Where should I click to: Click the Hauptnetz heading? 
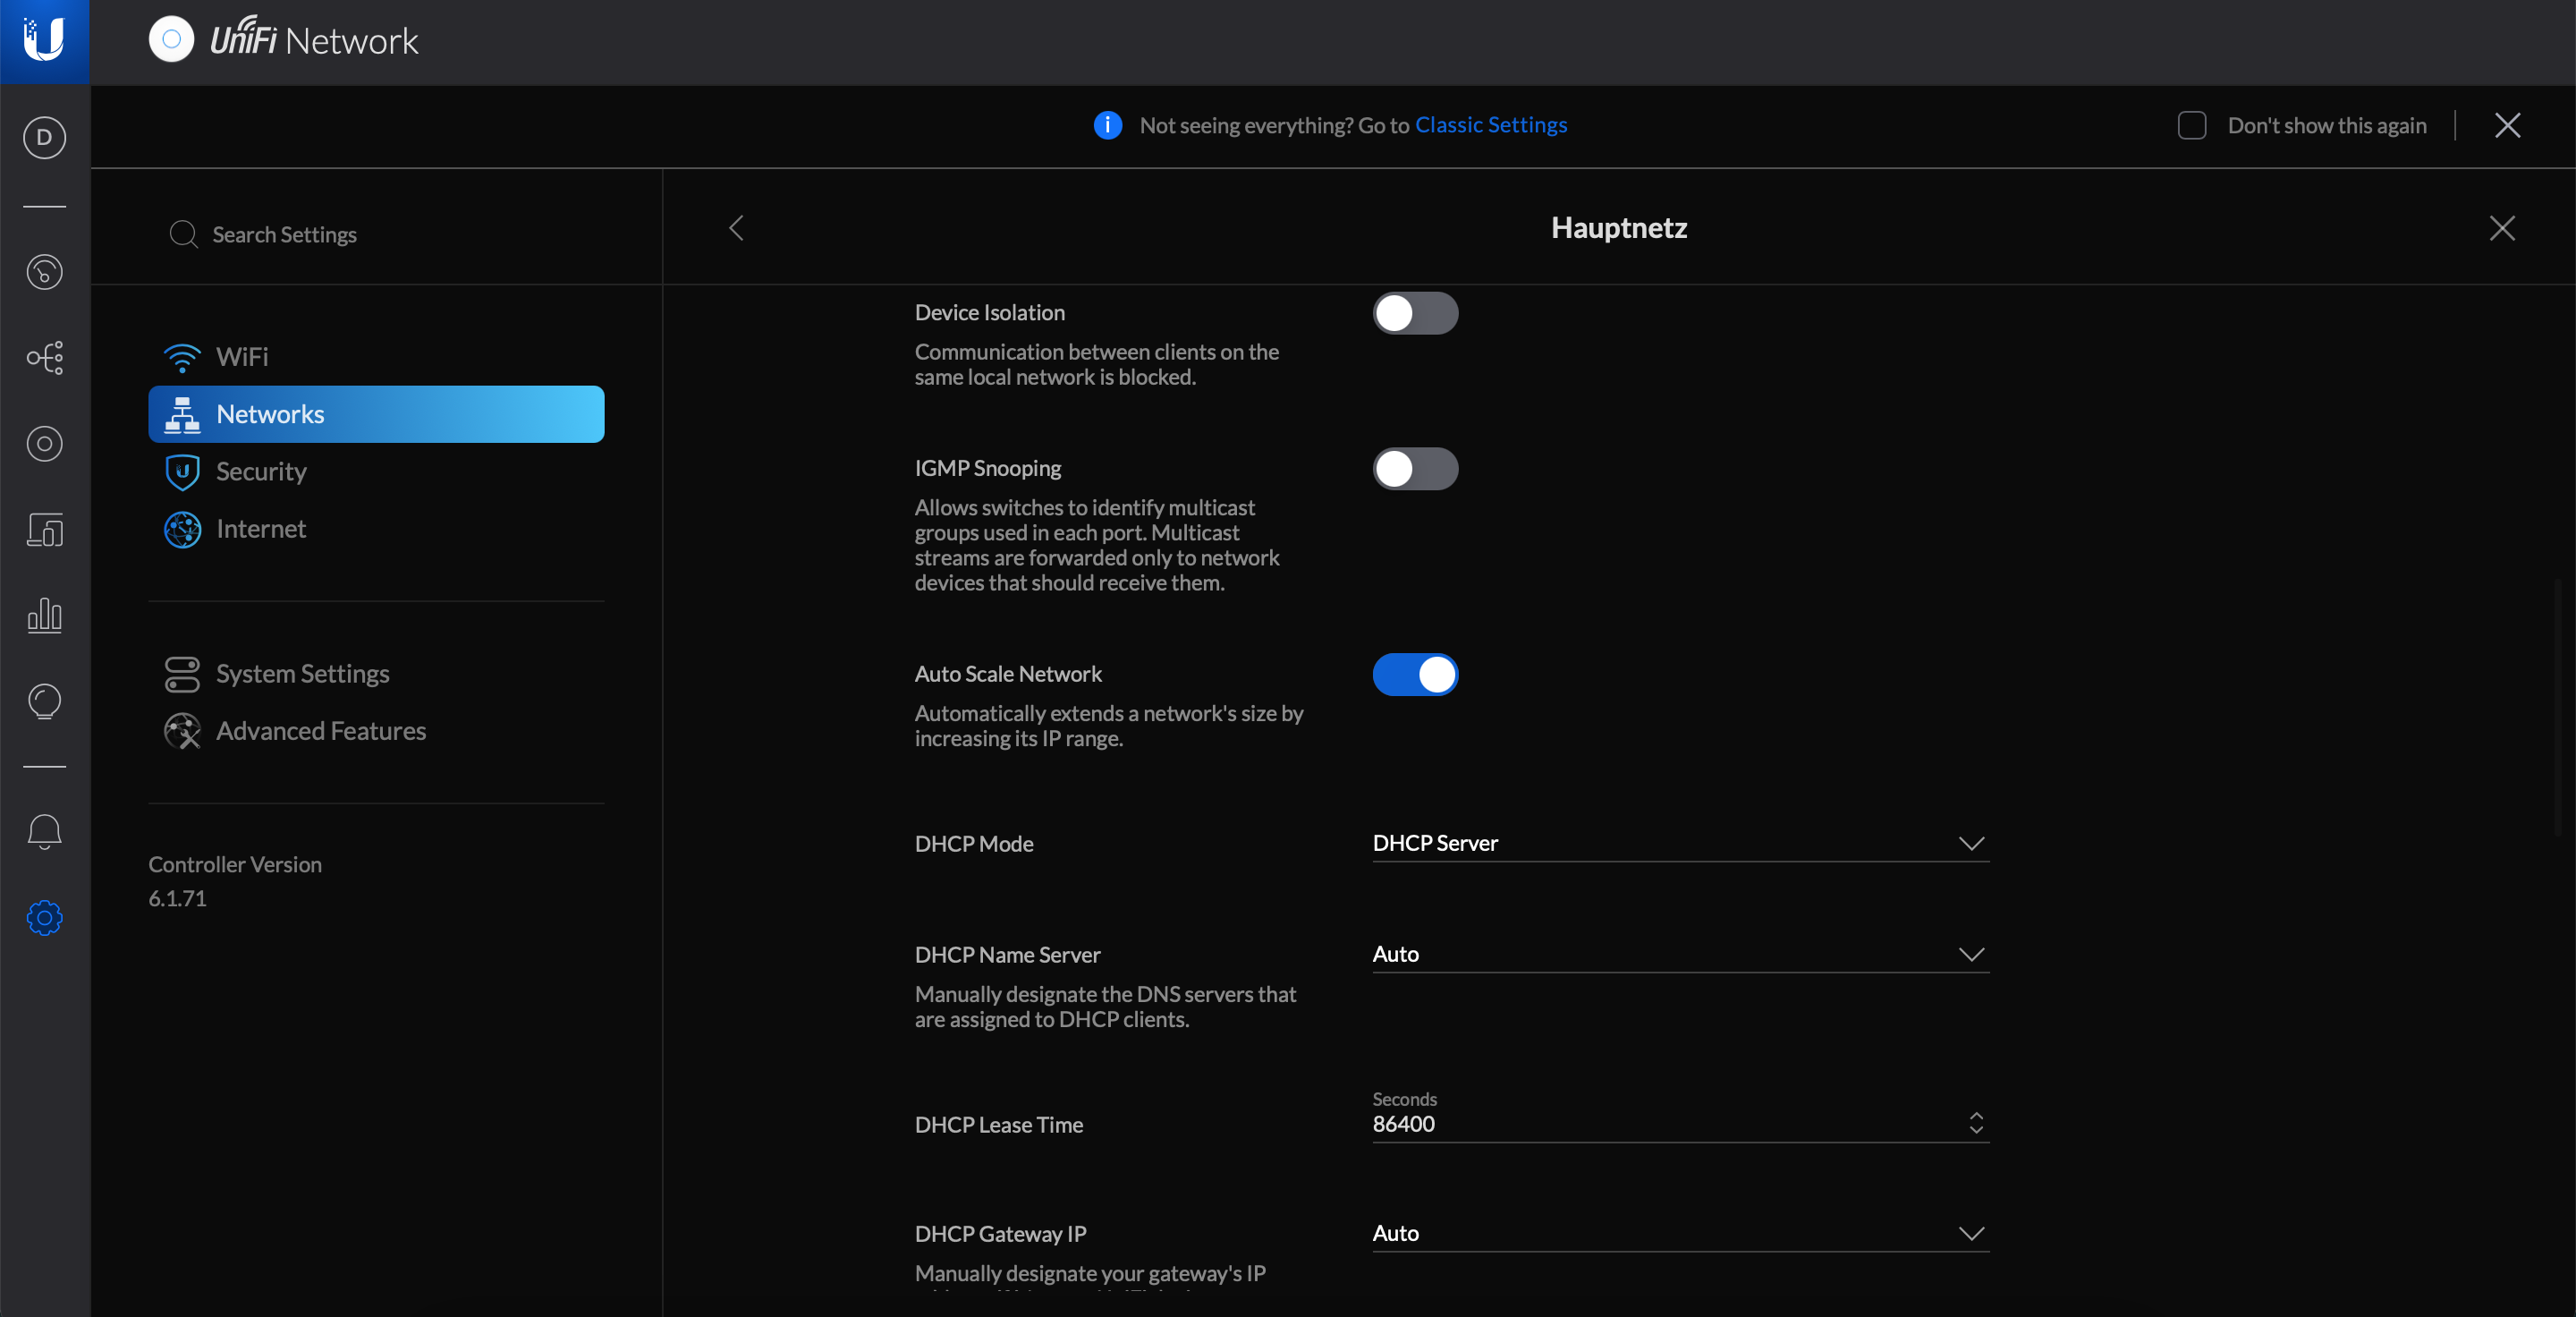pos(1618,228)
